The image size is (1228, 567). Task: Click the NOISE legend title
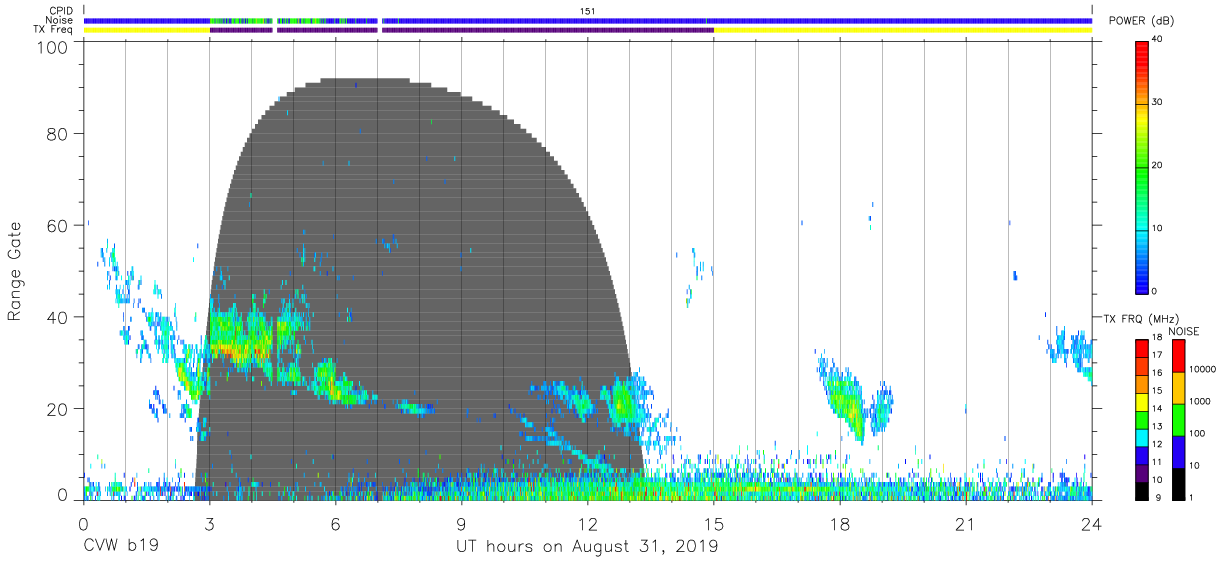tap(1184, 331)
